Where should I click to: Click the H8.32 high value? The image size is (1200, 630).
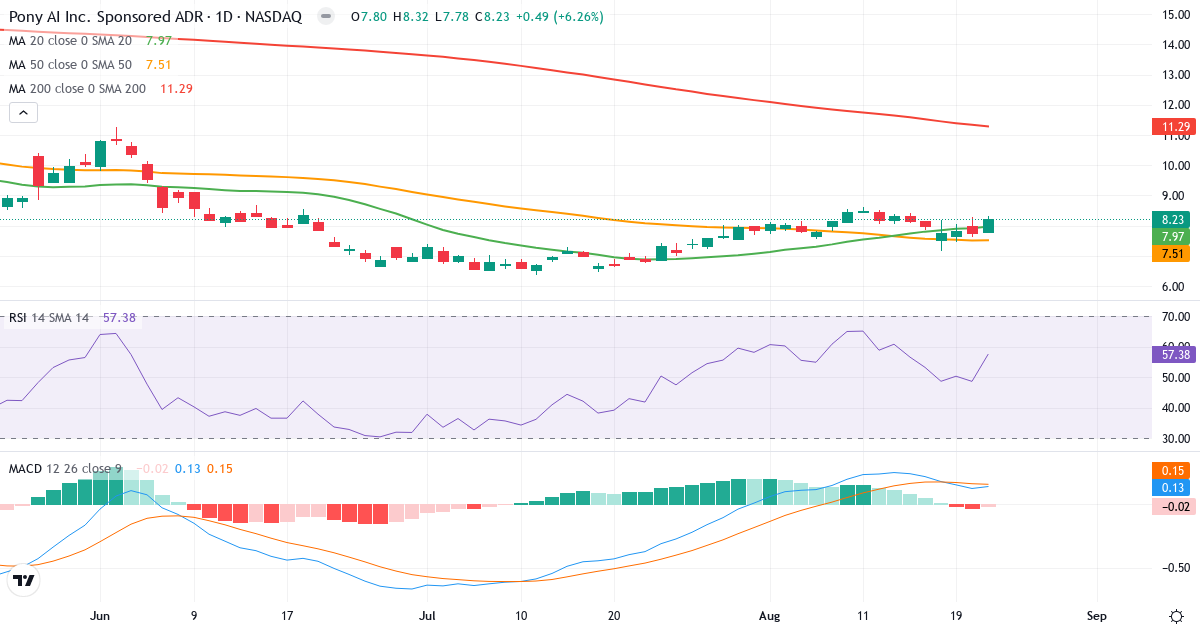pos(410,17)
